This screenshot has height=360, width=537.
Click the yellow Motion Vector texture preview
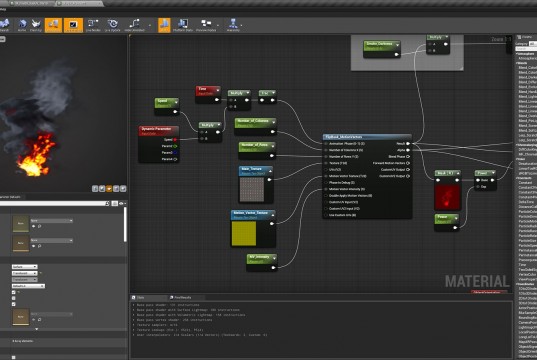click(x=244, y=234)
